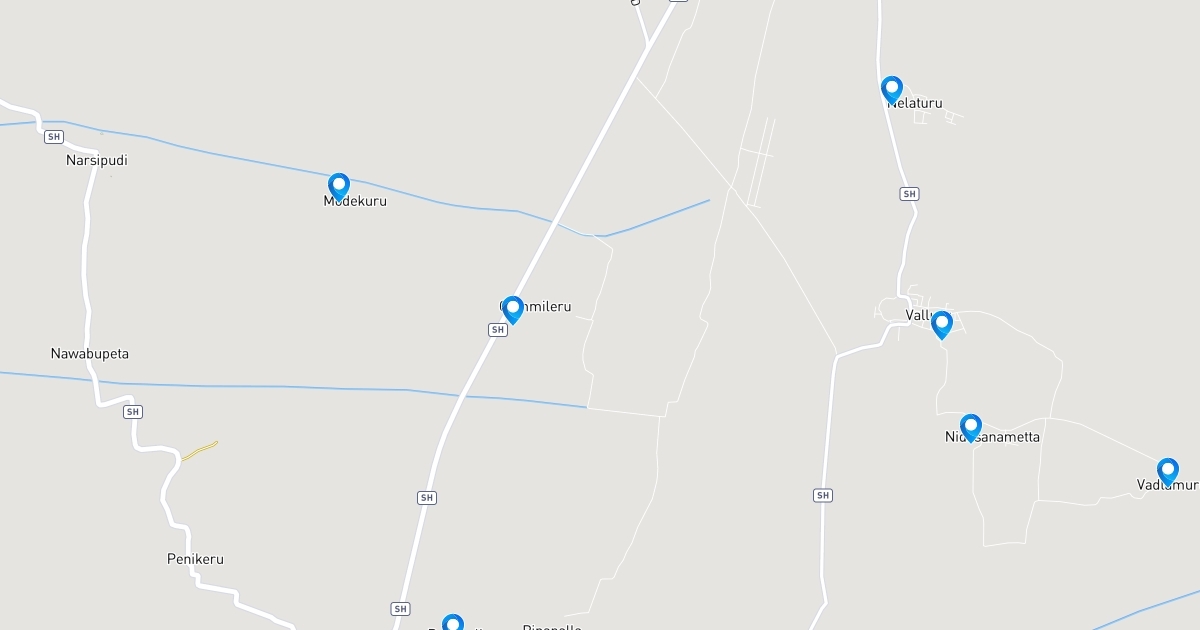Click the pin near Vallu village

coord(941,324)
